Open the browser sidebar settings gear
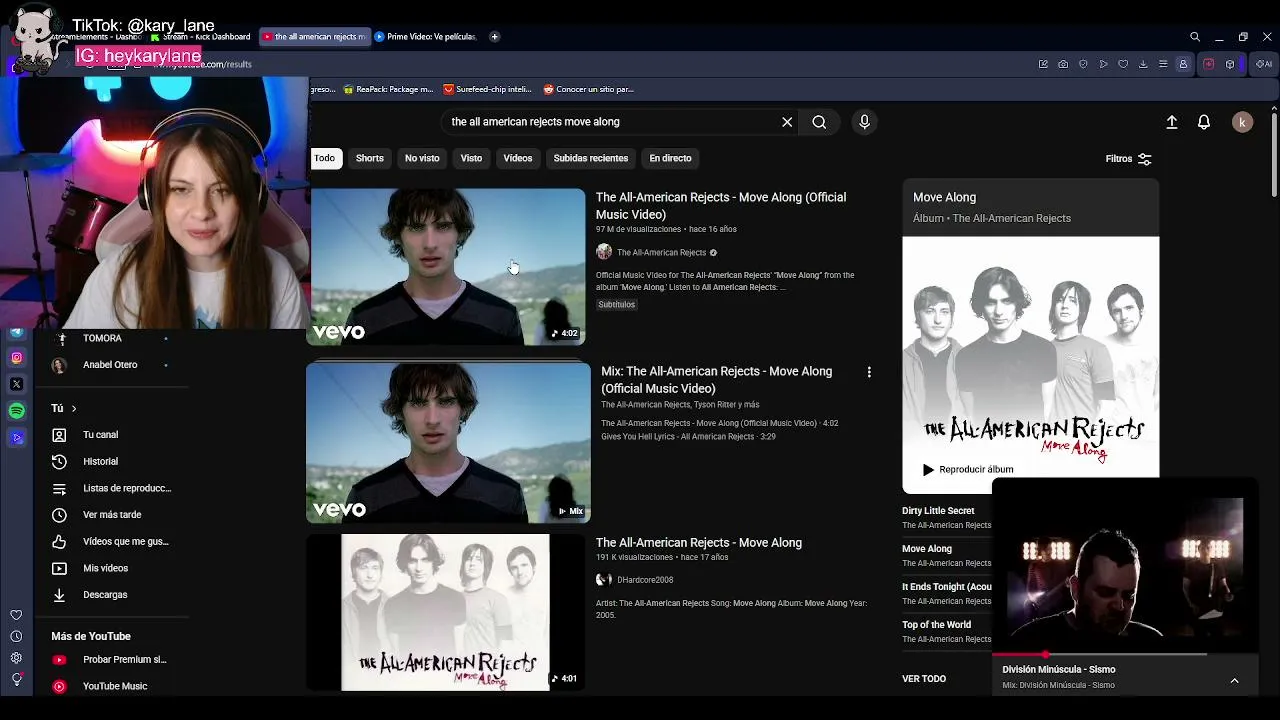This screenshot has height=720, width=1280. [x=16, y=658]
